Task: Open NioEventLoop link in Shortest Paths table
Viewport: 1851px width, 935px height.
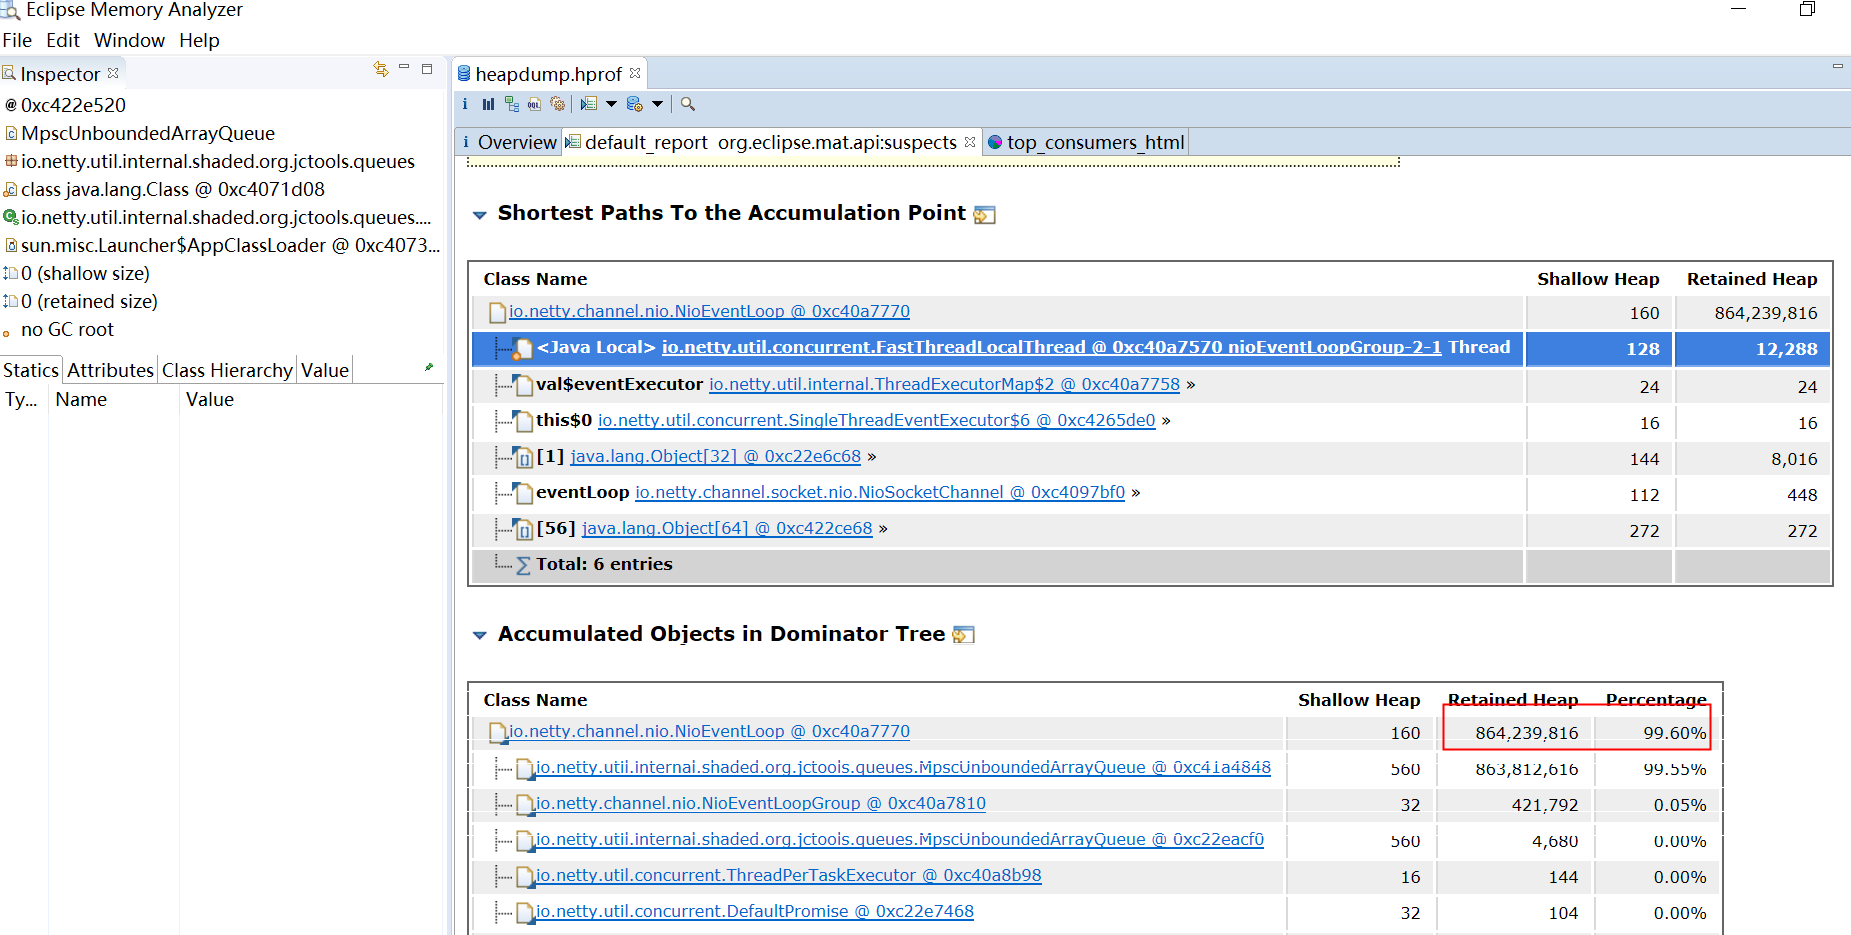Action: click(x=709, y=311)
